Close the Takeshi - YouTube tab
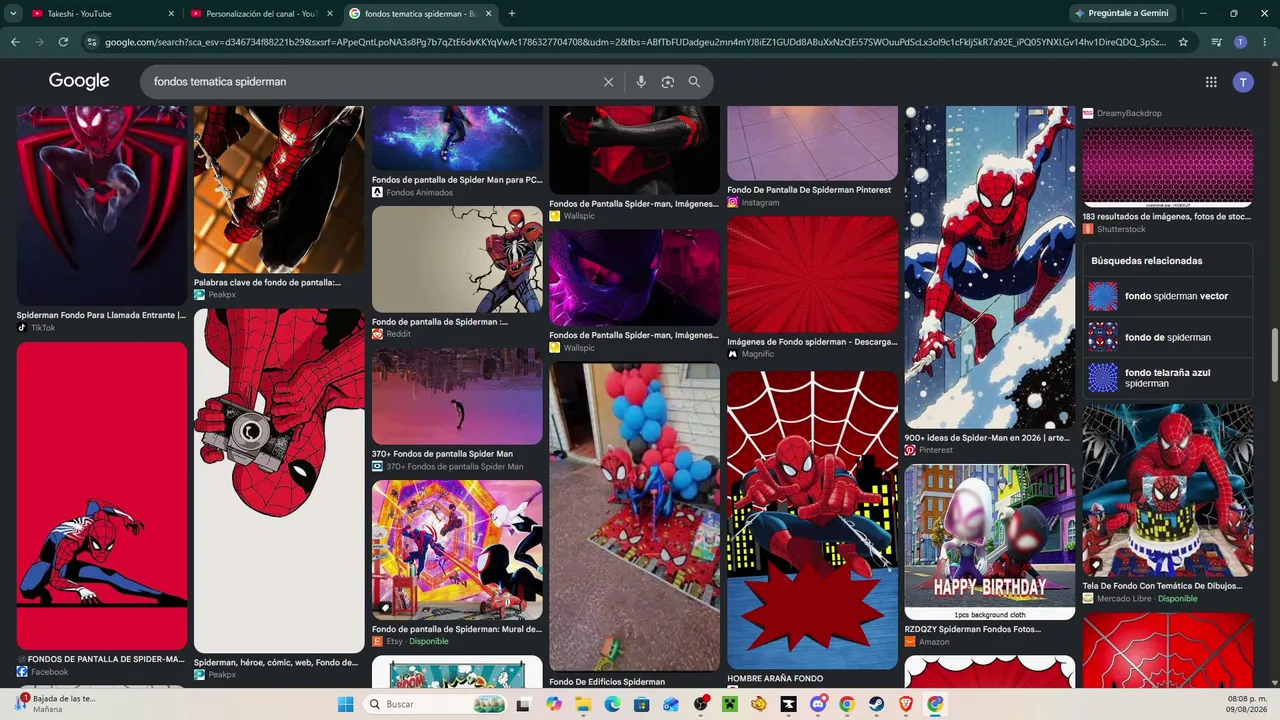 tap(171, 14)
